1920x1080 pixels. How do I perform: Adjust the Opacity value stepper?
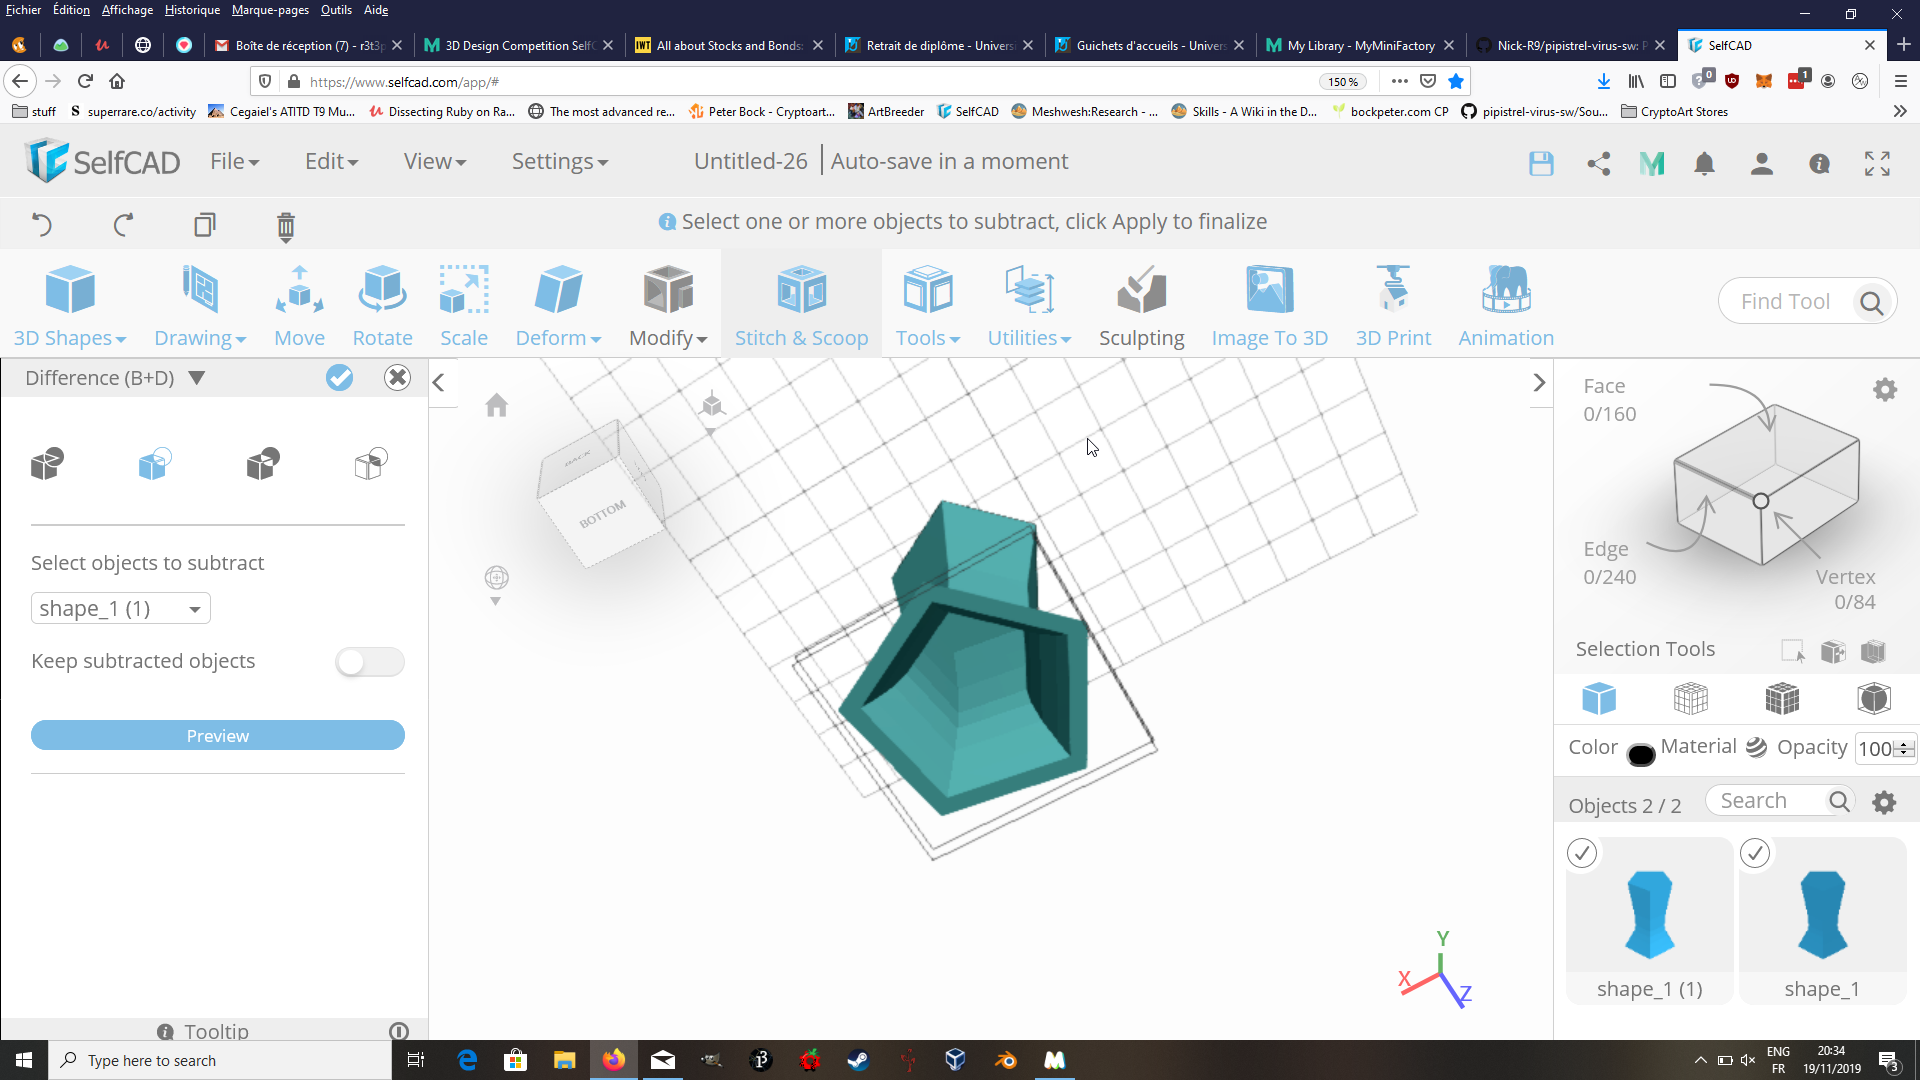tap(1904, 748)
